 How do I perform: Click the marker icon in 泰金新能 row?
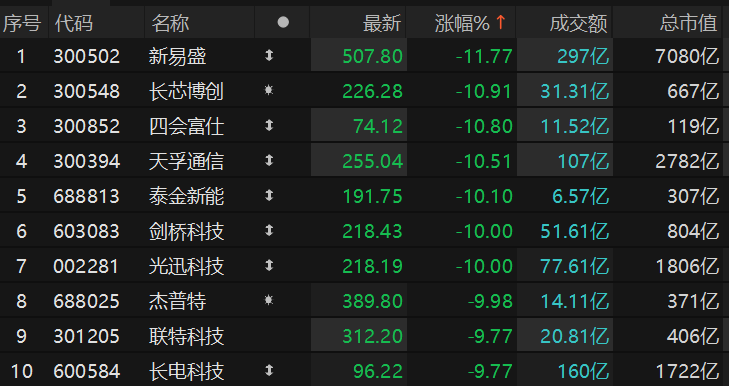[x=269, y=196]
